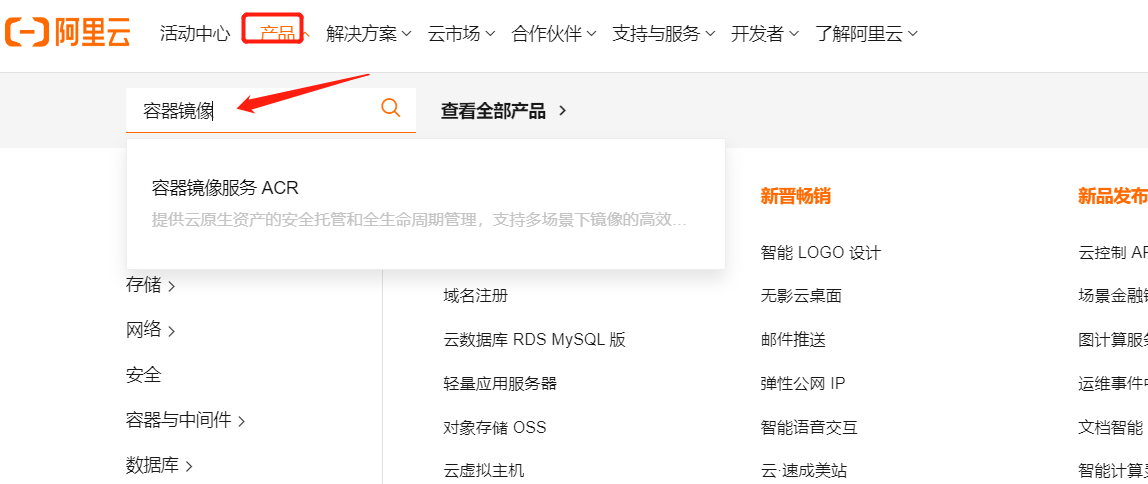Image resolution: width=1148 pixels, height=484 pixels.
Task: Open 轻量应用服务器 link
Action: coord(500,384)
